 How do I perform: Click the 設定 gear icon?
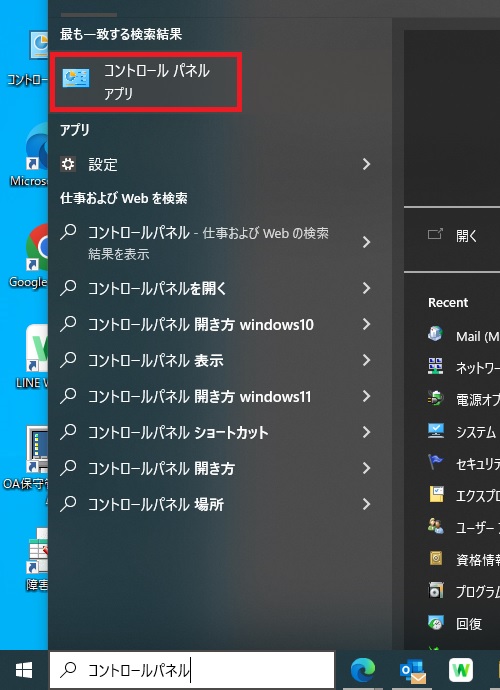tap(68, 164)
